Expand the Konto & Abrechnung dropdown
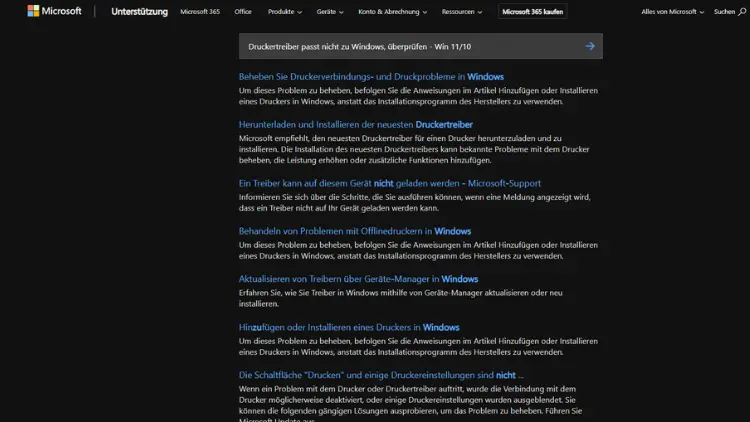Image resolution: width=750 pixels, height=422 pixels. pyautogui.click(x=392, y=11)
